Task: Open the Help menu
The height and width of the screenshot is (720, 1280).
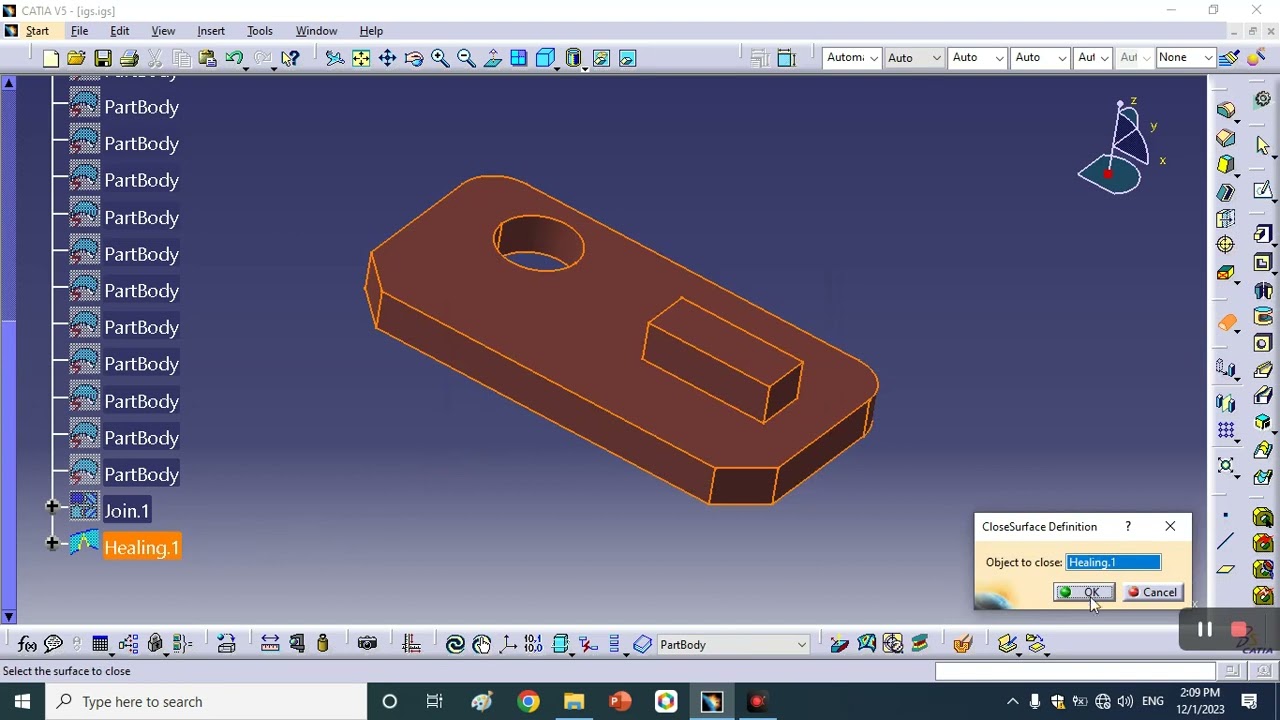Action: 371,31
